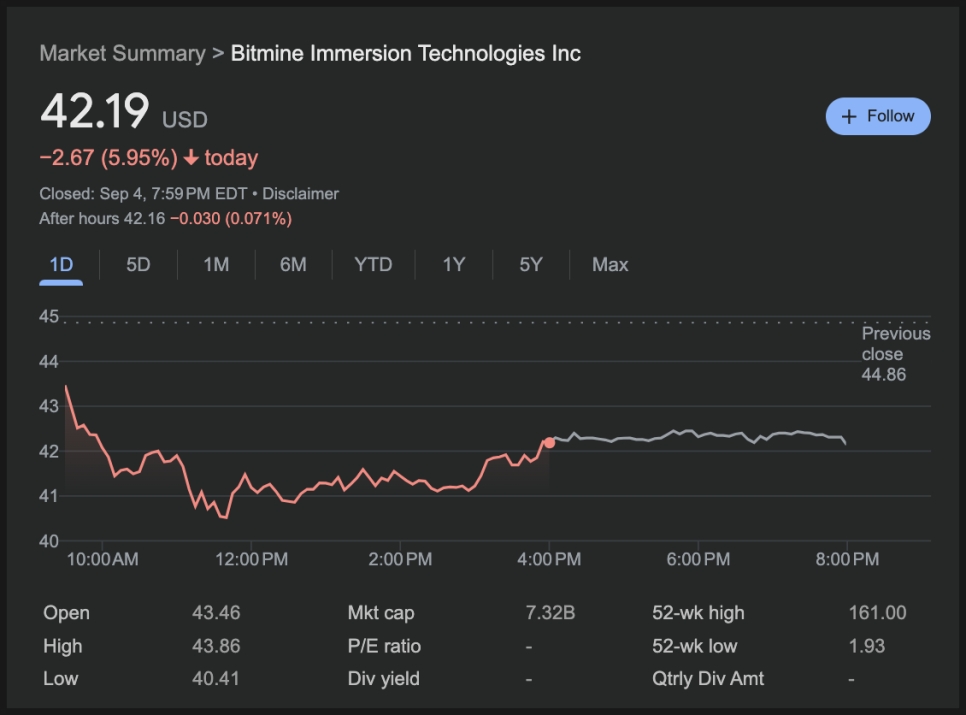Image resolution: width=966 pixels, height=715 pixels.
Task: Open the Market Summary breadcrumb link
Action: [x=123, y=54]
